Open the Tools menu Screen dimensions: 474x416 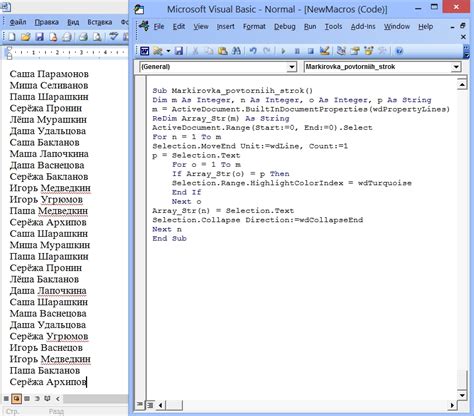(x=333, y=27)
